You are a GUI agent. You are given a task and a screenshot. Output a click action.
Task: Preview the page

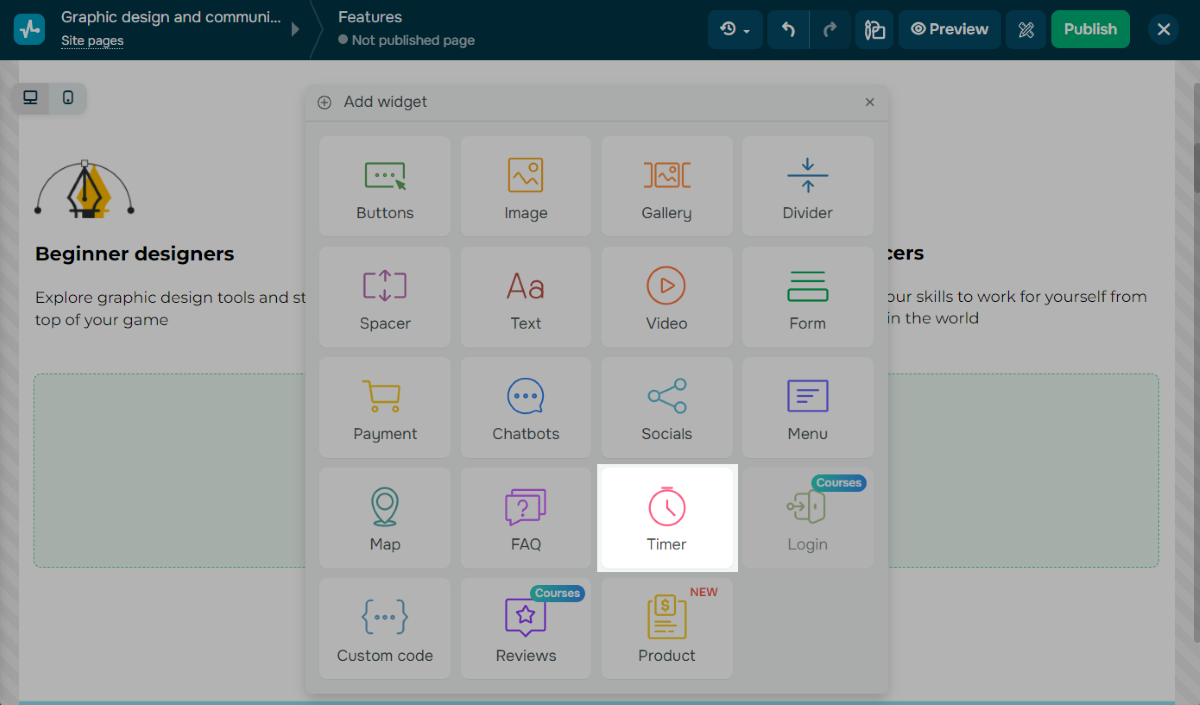tap(950, 30)
